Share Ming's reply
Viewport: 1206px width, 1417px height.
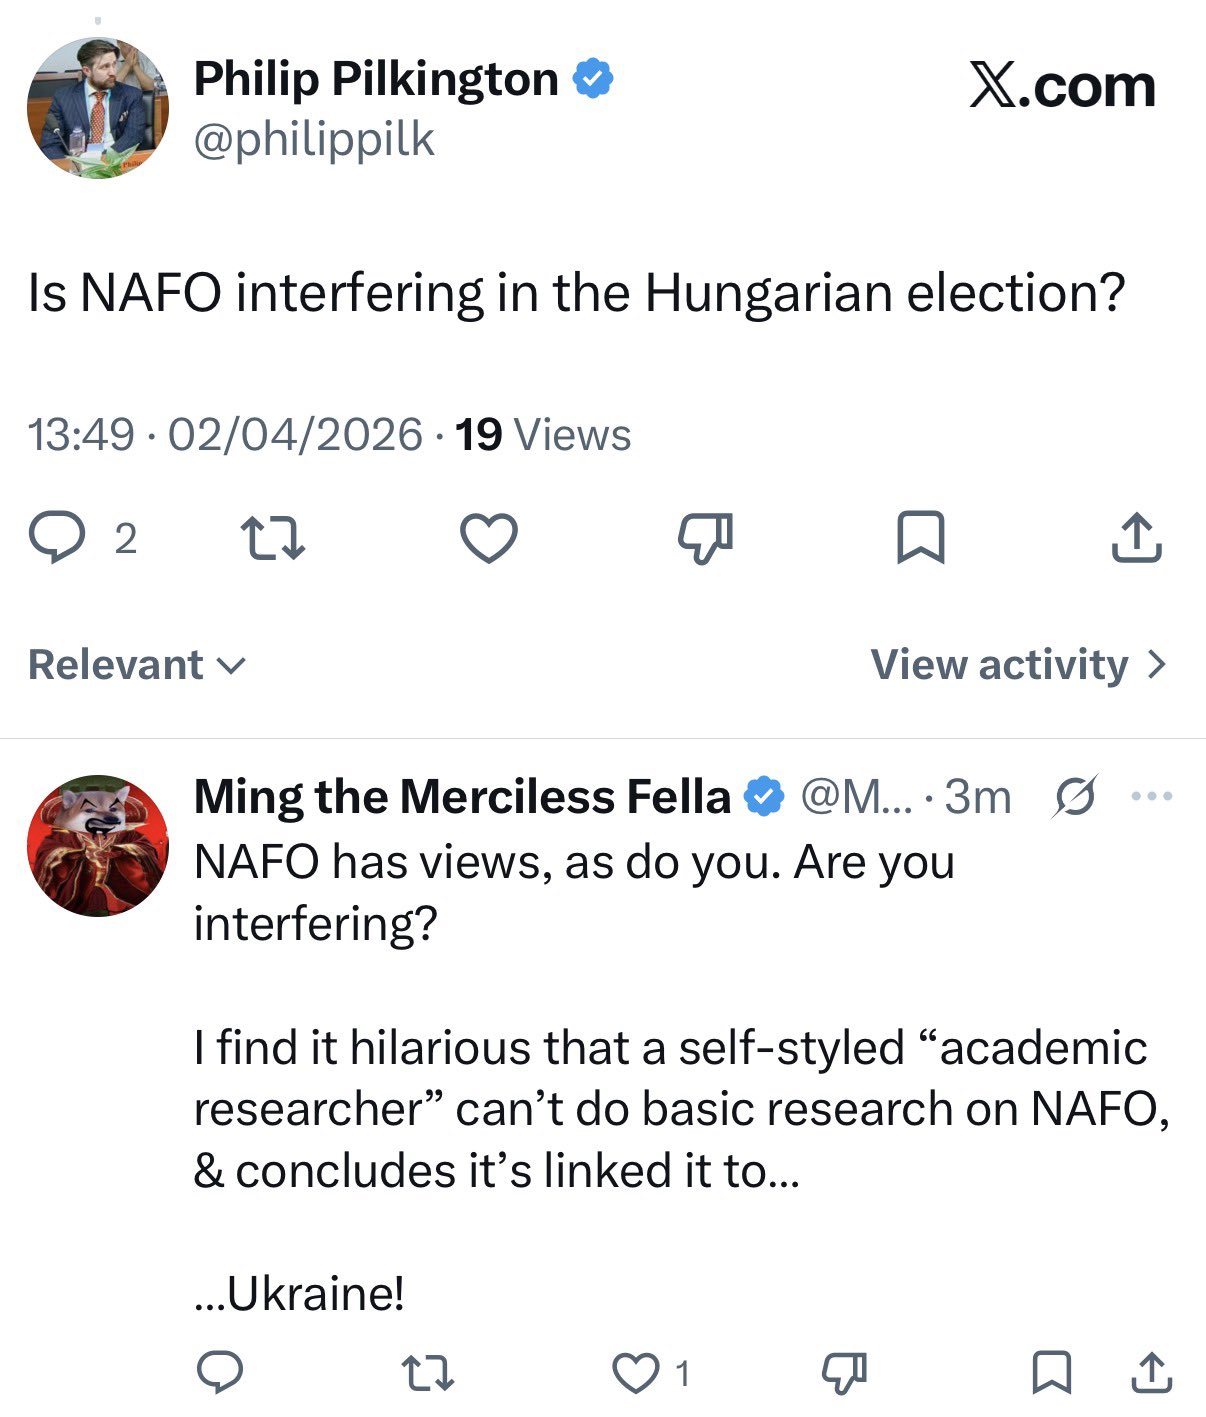pyautogui.click(x=1151, y=1372)
